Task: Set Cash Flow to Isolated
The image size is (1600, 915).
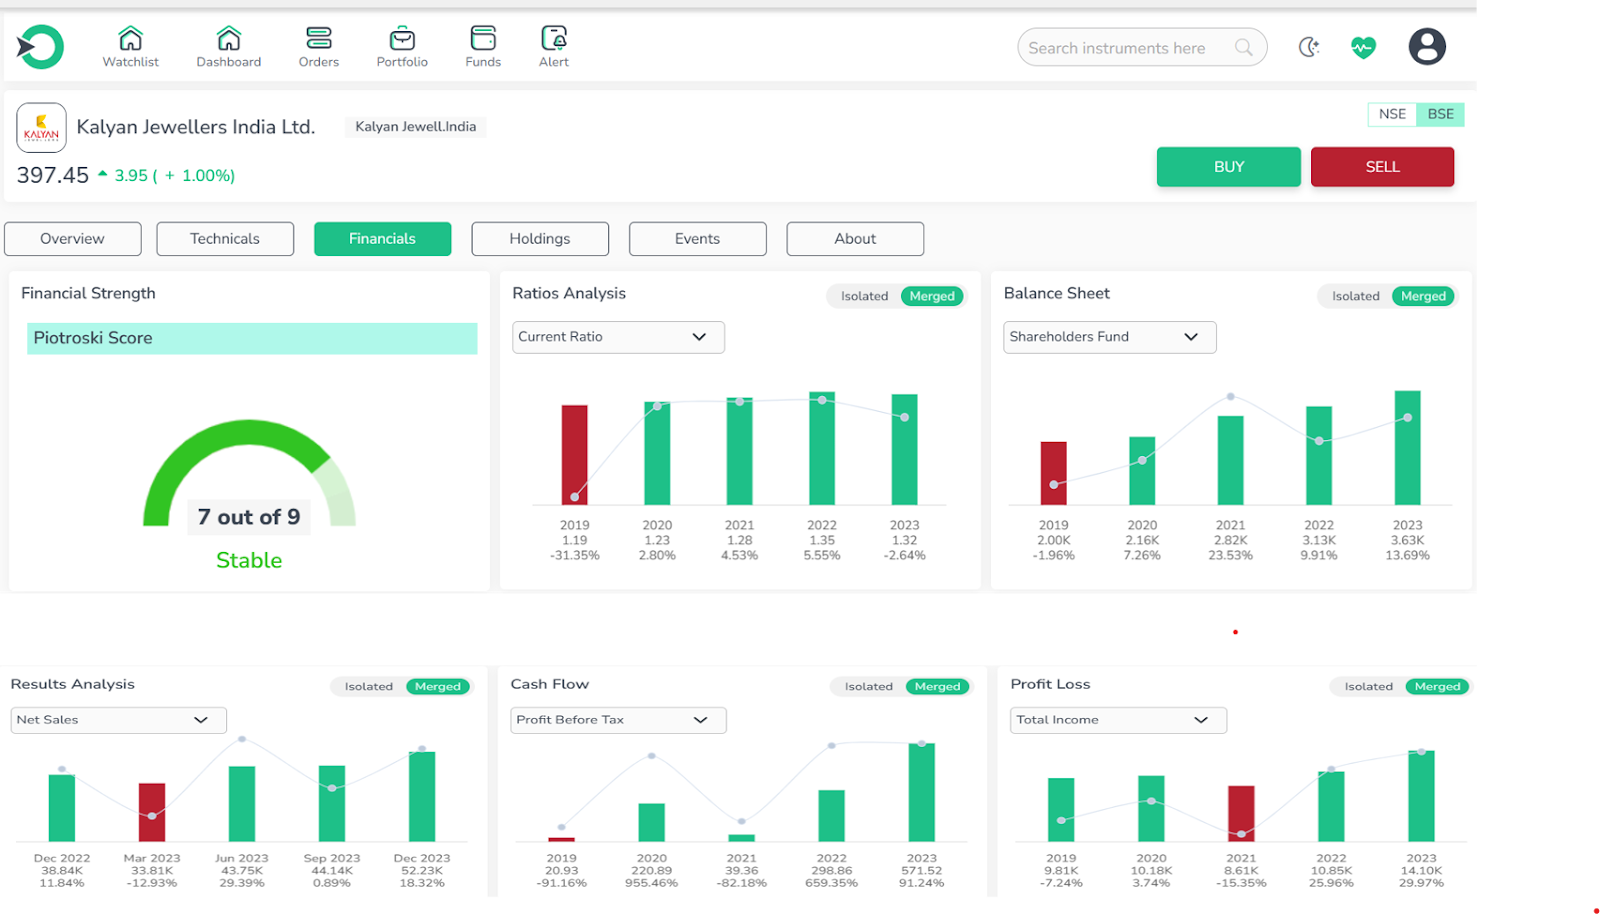Action: 868,687
